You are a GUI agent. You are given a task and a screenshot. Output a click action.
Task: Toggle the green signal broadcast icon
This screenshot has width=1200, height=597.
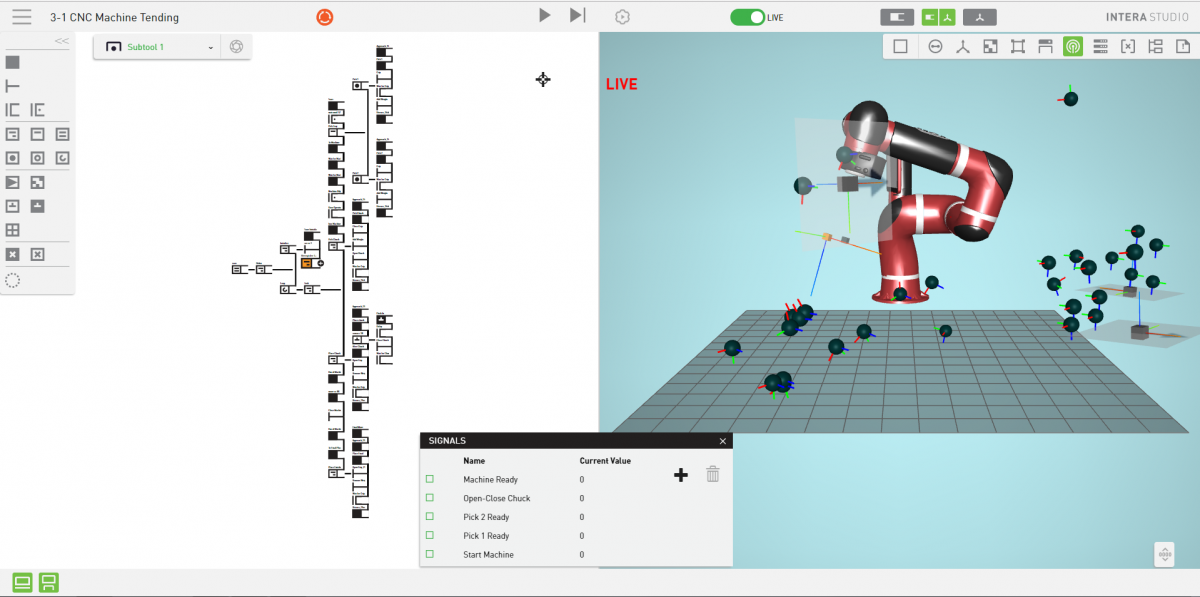[1073, 46]
